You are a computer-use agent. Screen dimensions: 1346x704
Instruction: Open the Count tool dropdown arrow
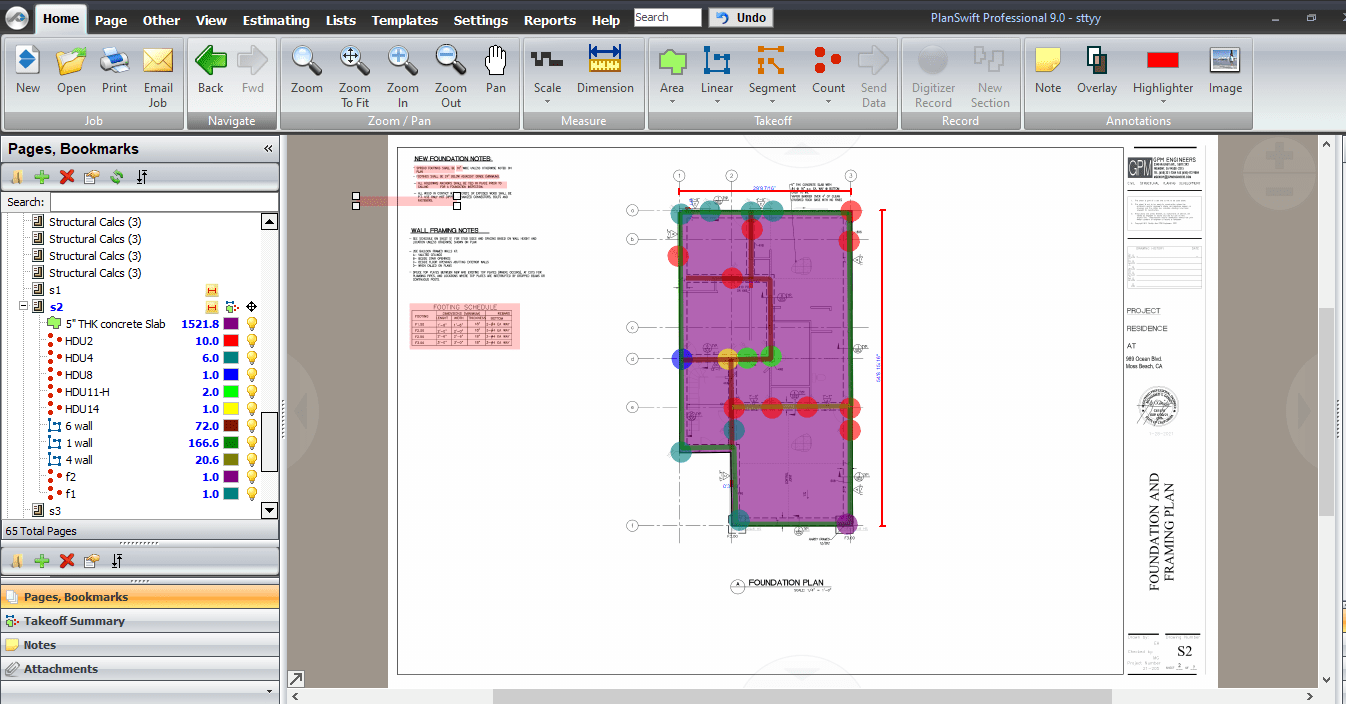point(828,102)
